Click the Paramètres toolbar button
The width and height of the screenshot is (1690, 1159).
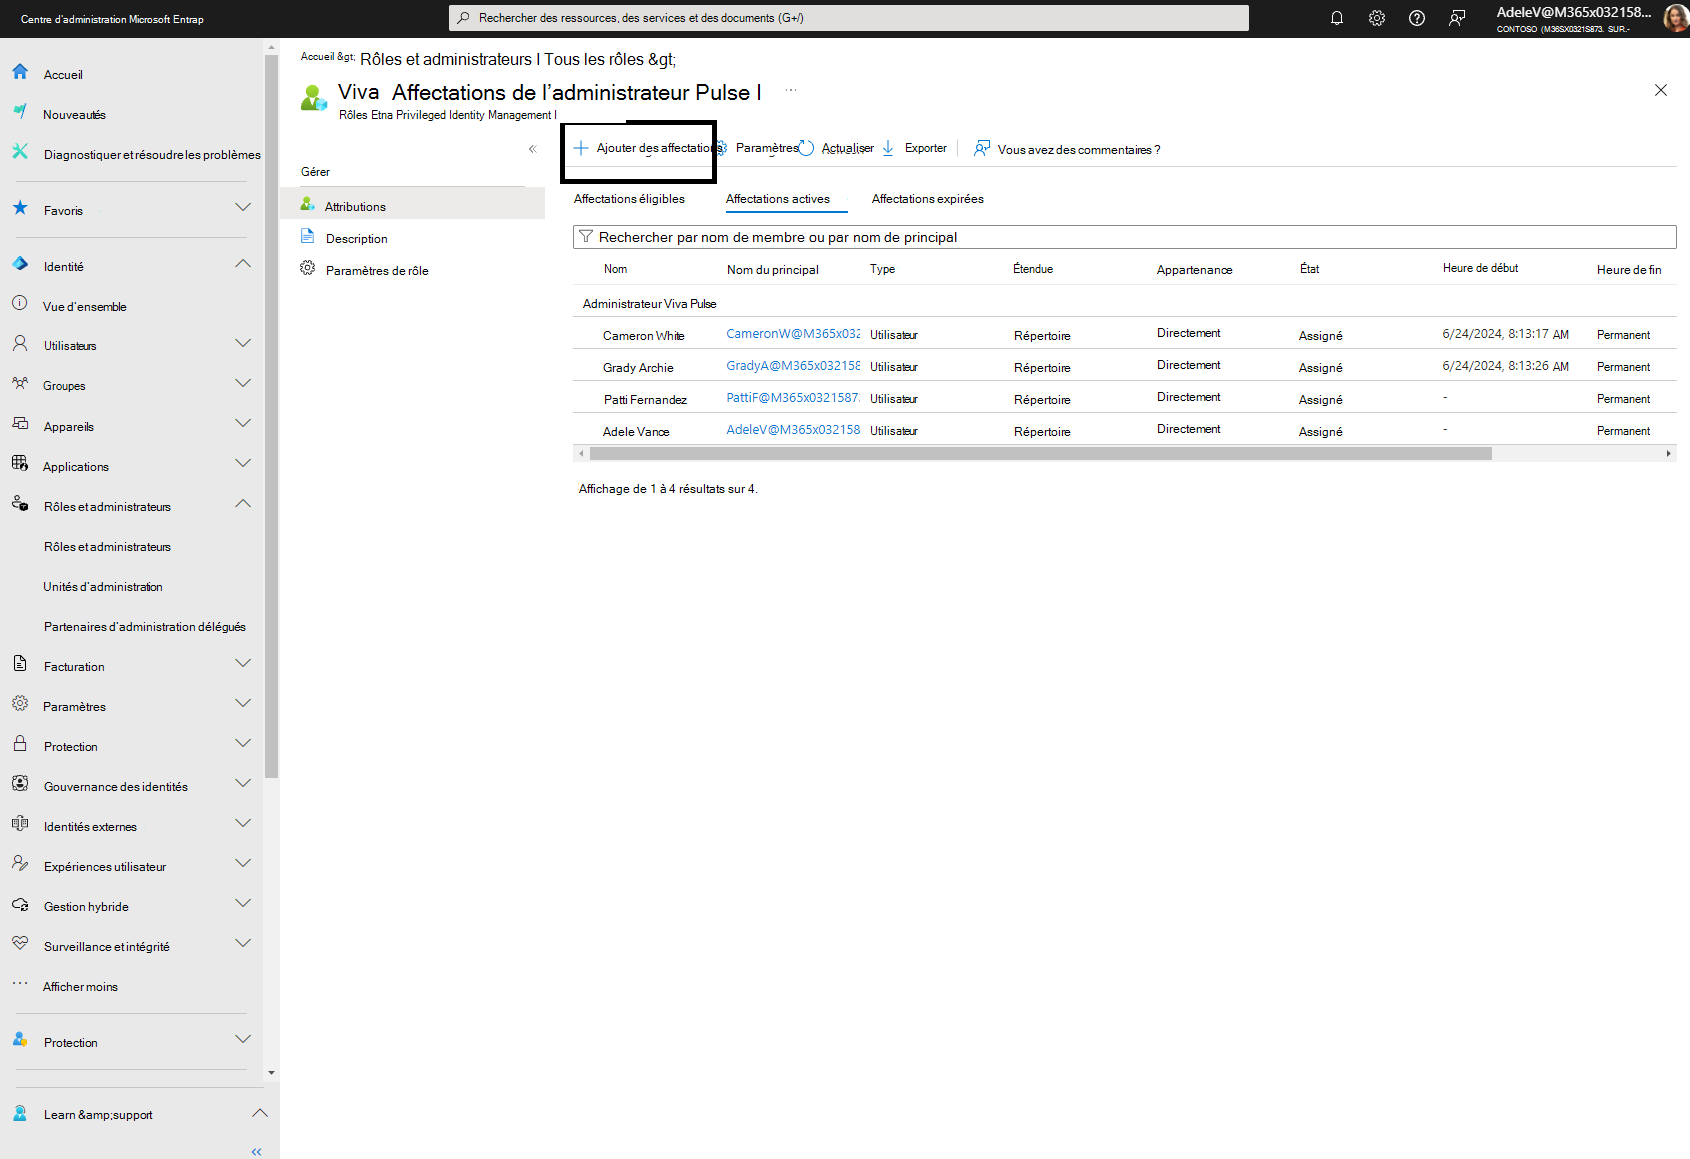pyautogui.click(x=757, y=148)
